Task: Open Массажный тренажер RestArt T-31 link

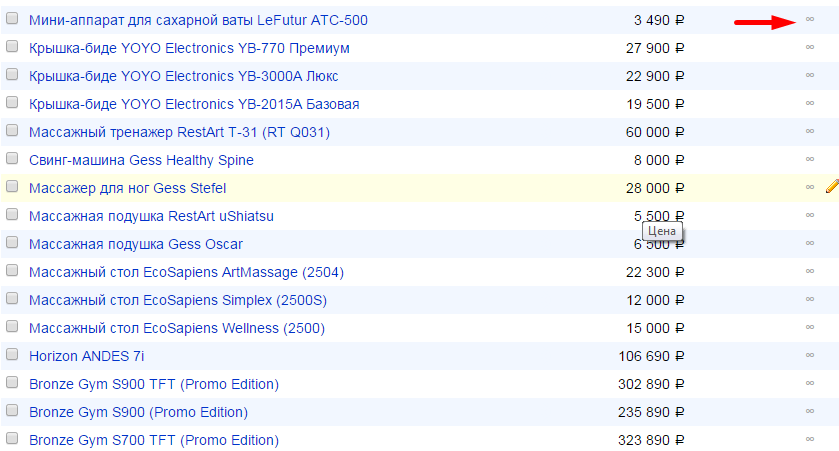Action: (x=179, y=132)
